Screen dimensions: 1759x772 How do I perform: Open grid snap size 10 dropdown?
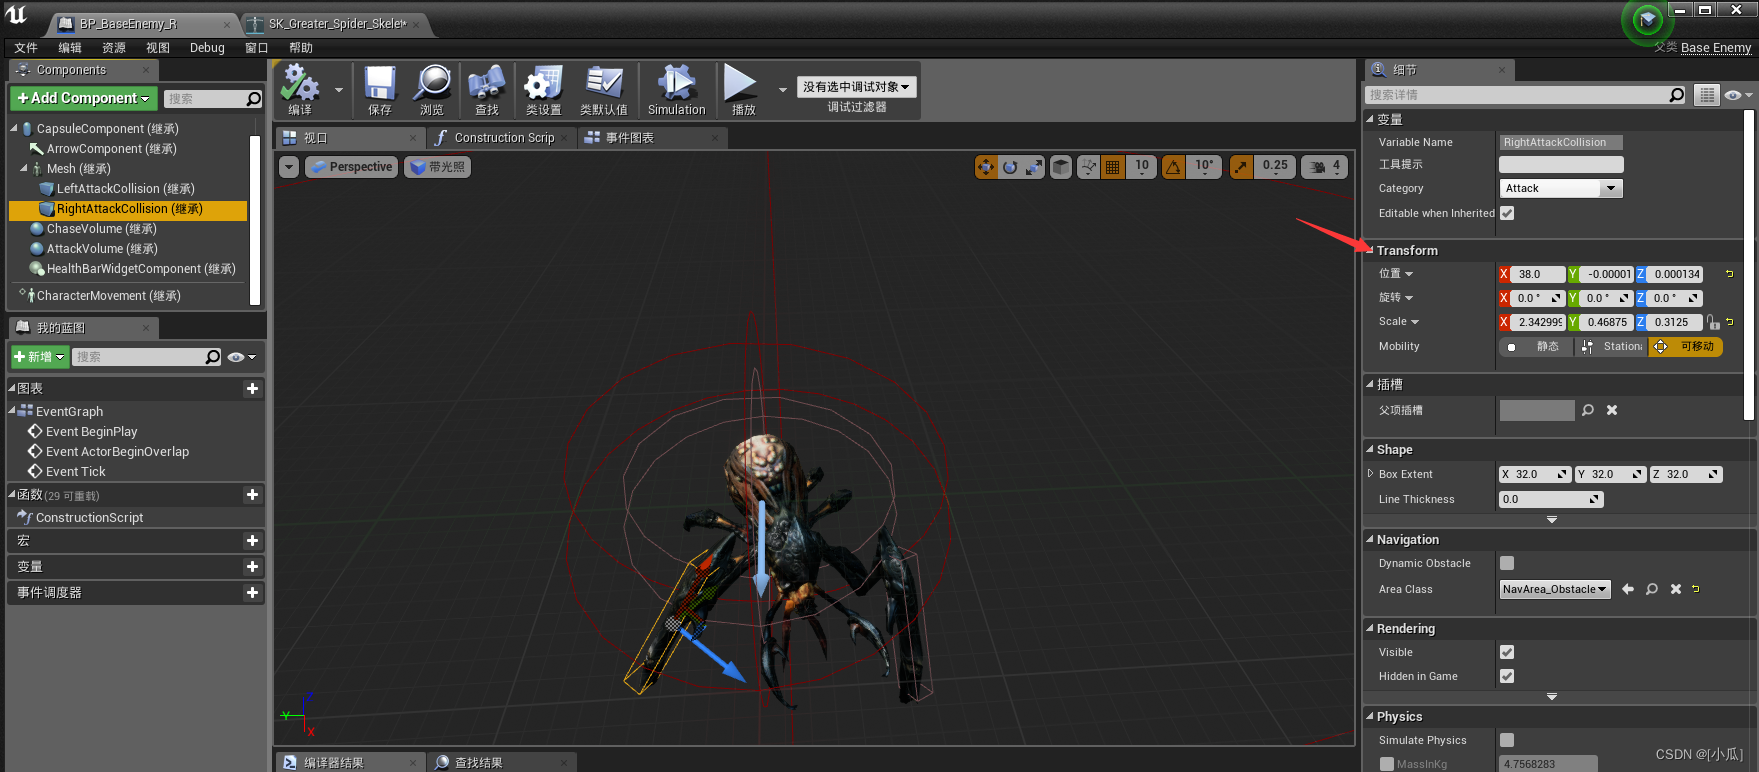(x=1142, y=167)
